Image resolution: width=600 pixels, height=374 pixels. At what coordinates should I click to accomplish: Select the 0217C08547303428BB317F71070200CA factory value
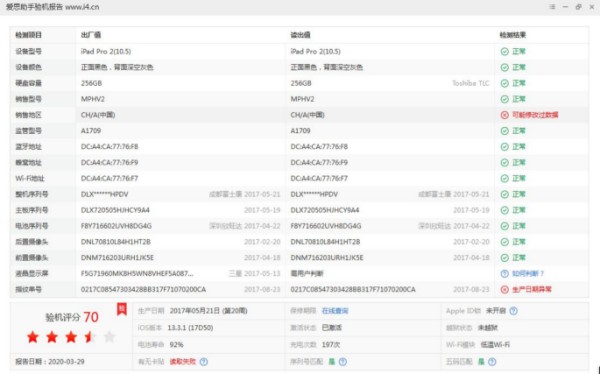[143, 289]
